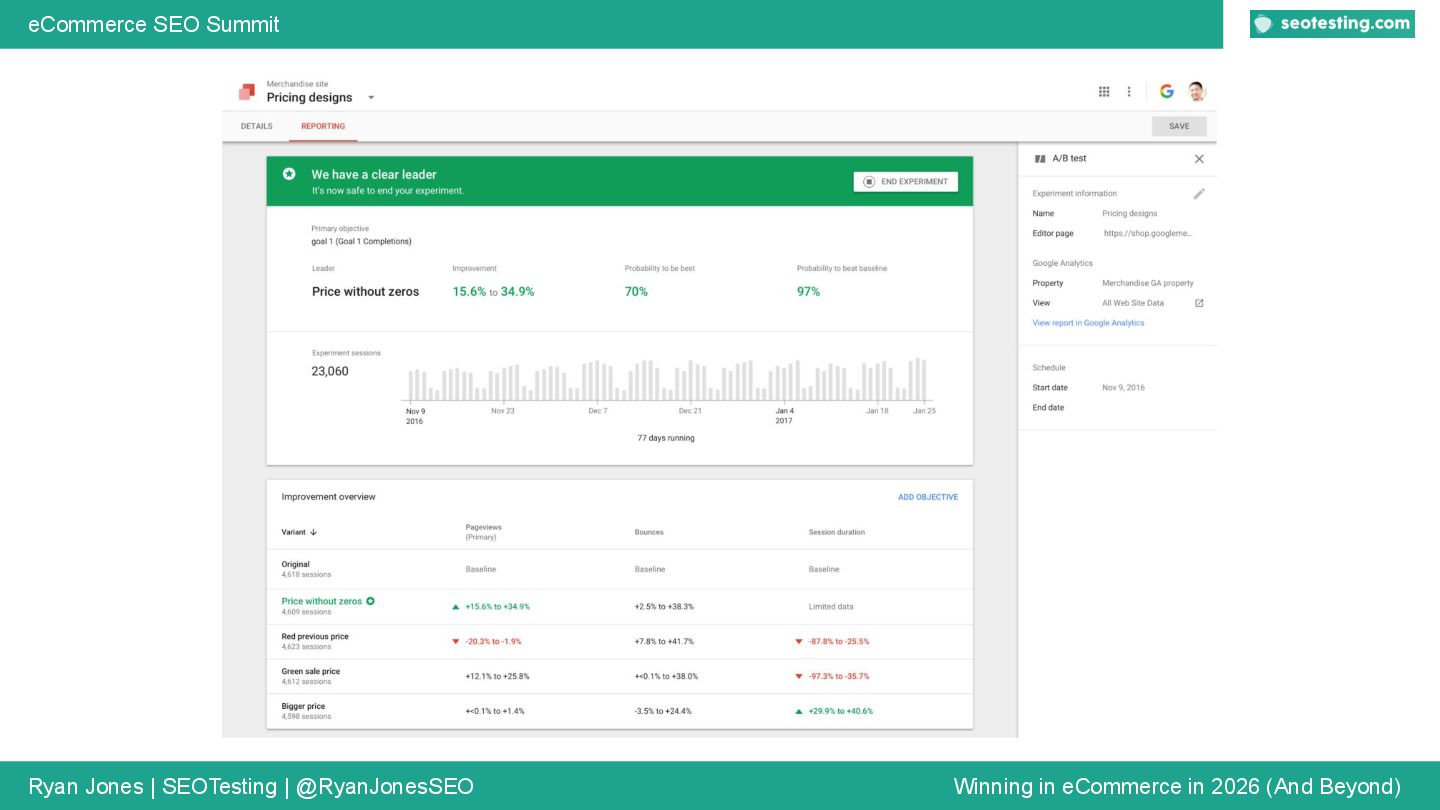Open View report in Google Analytics link
This screenshot has width=1440, height=810.
pos(1088,323)
